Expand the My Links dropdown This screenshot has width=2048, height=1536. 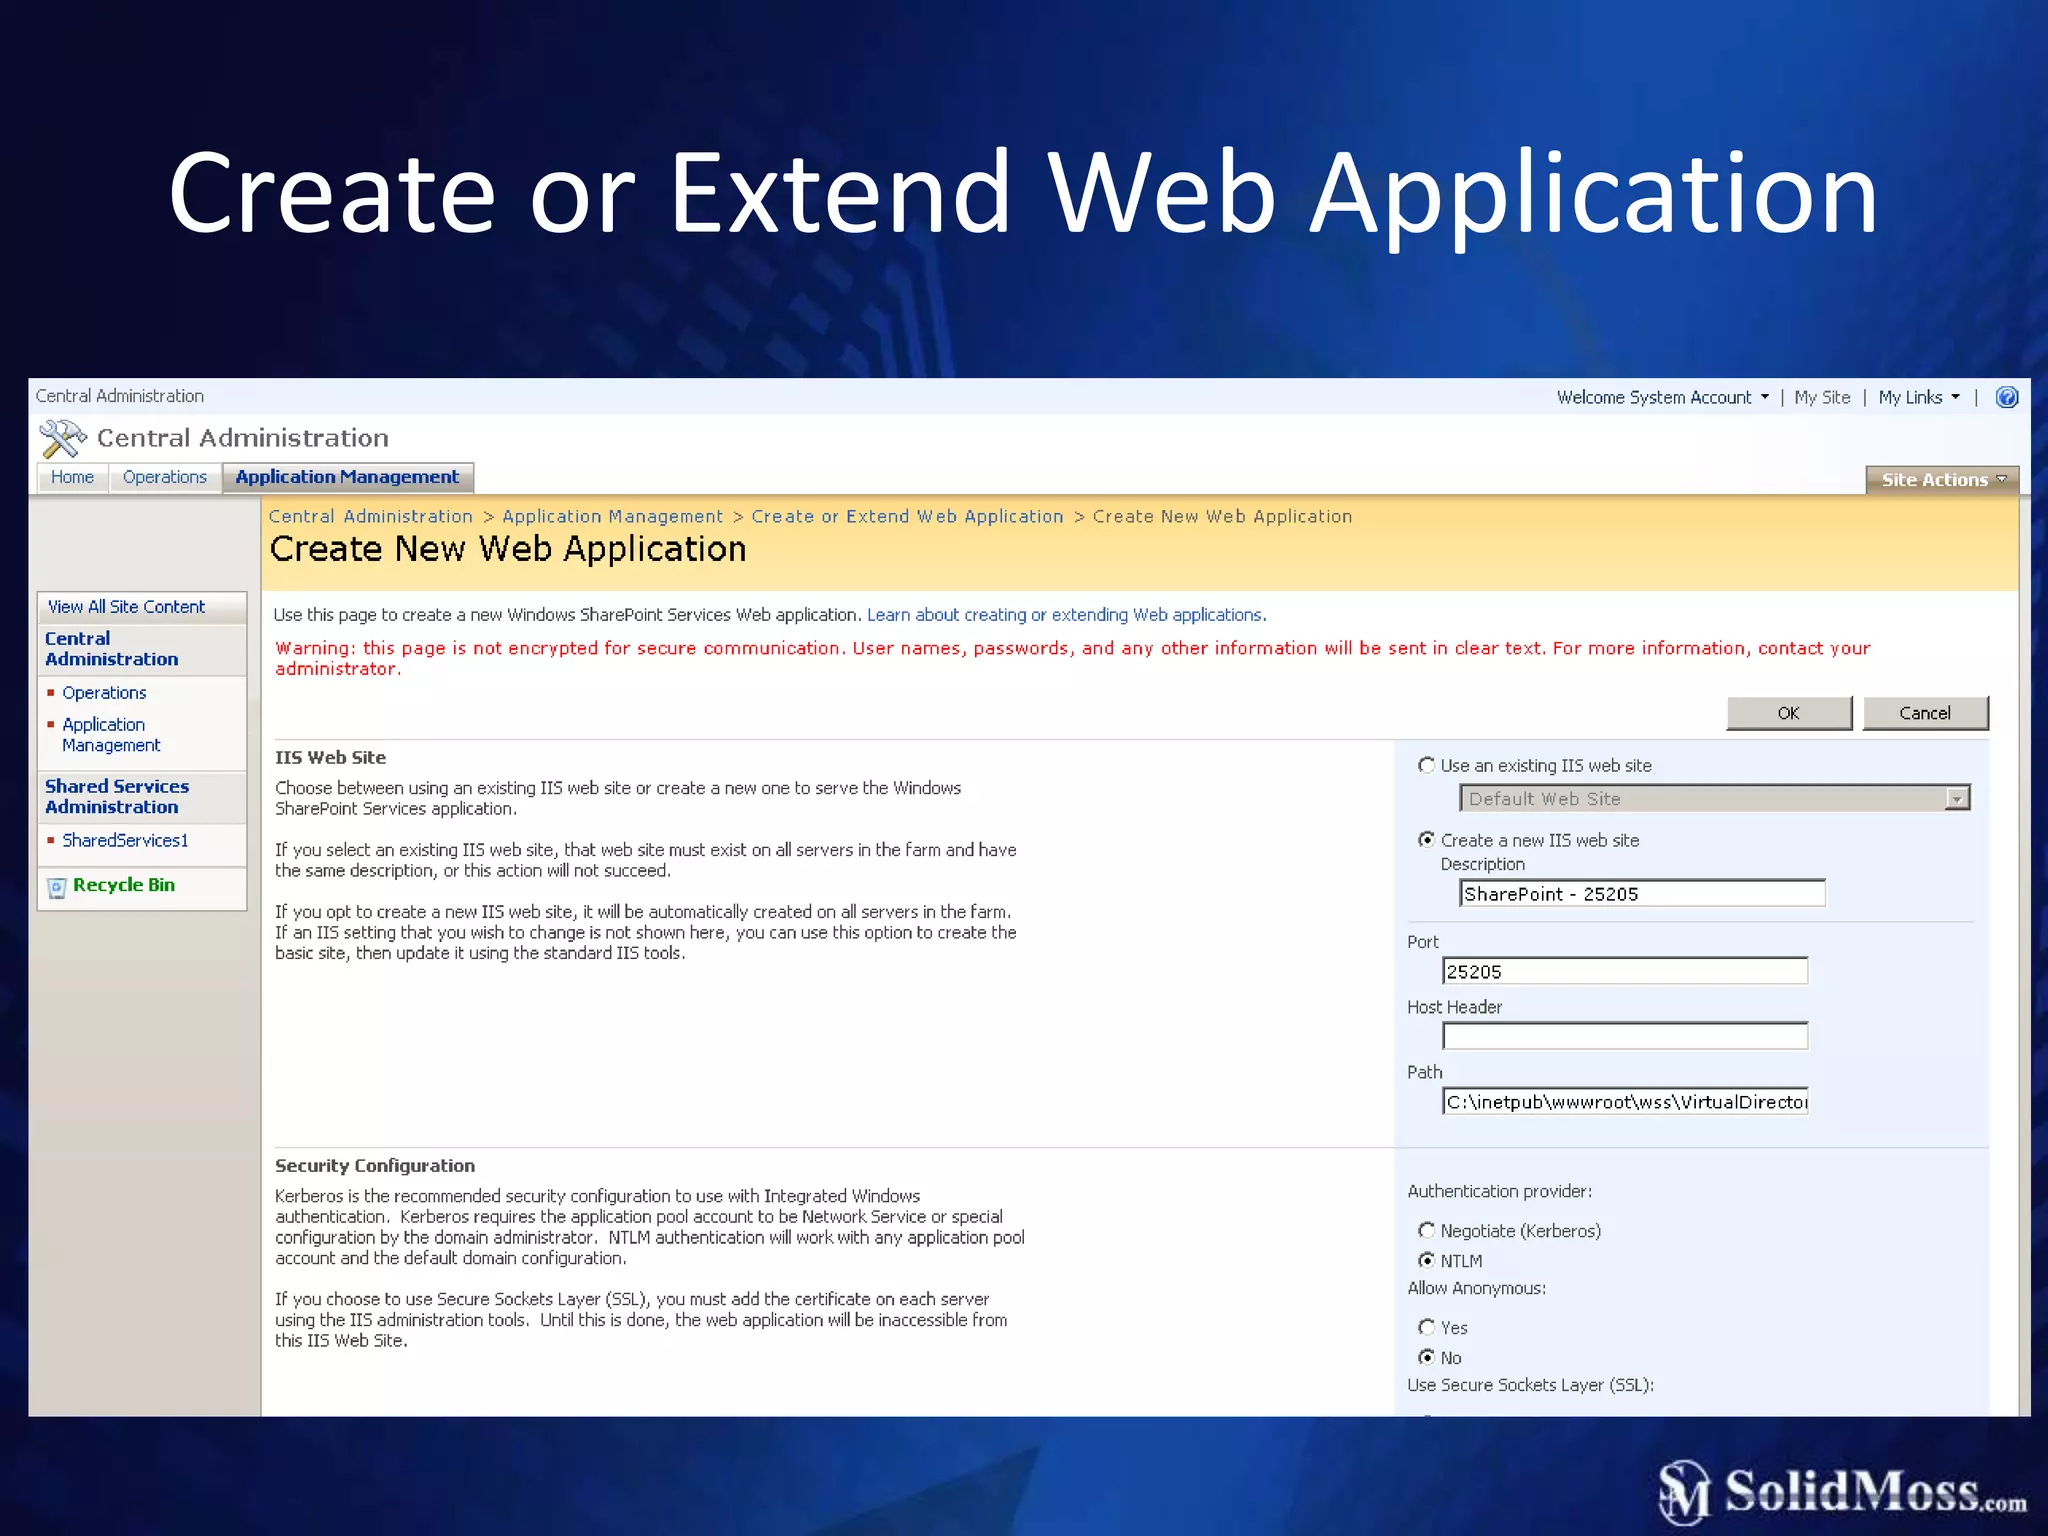coord(1918,397)
